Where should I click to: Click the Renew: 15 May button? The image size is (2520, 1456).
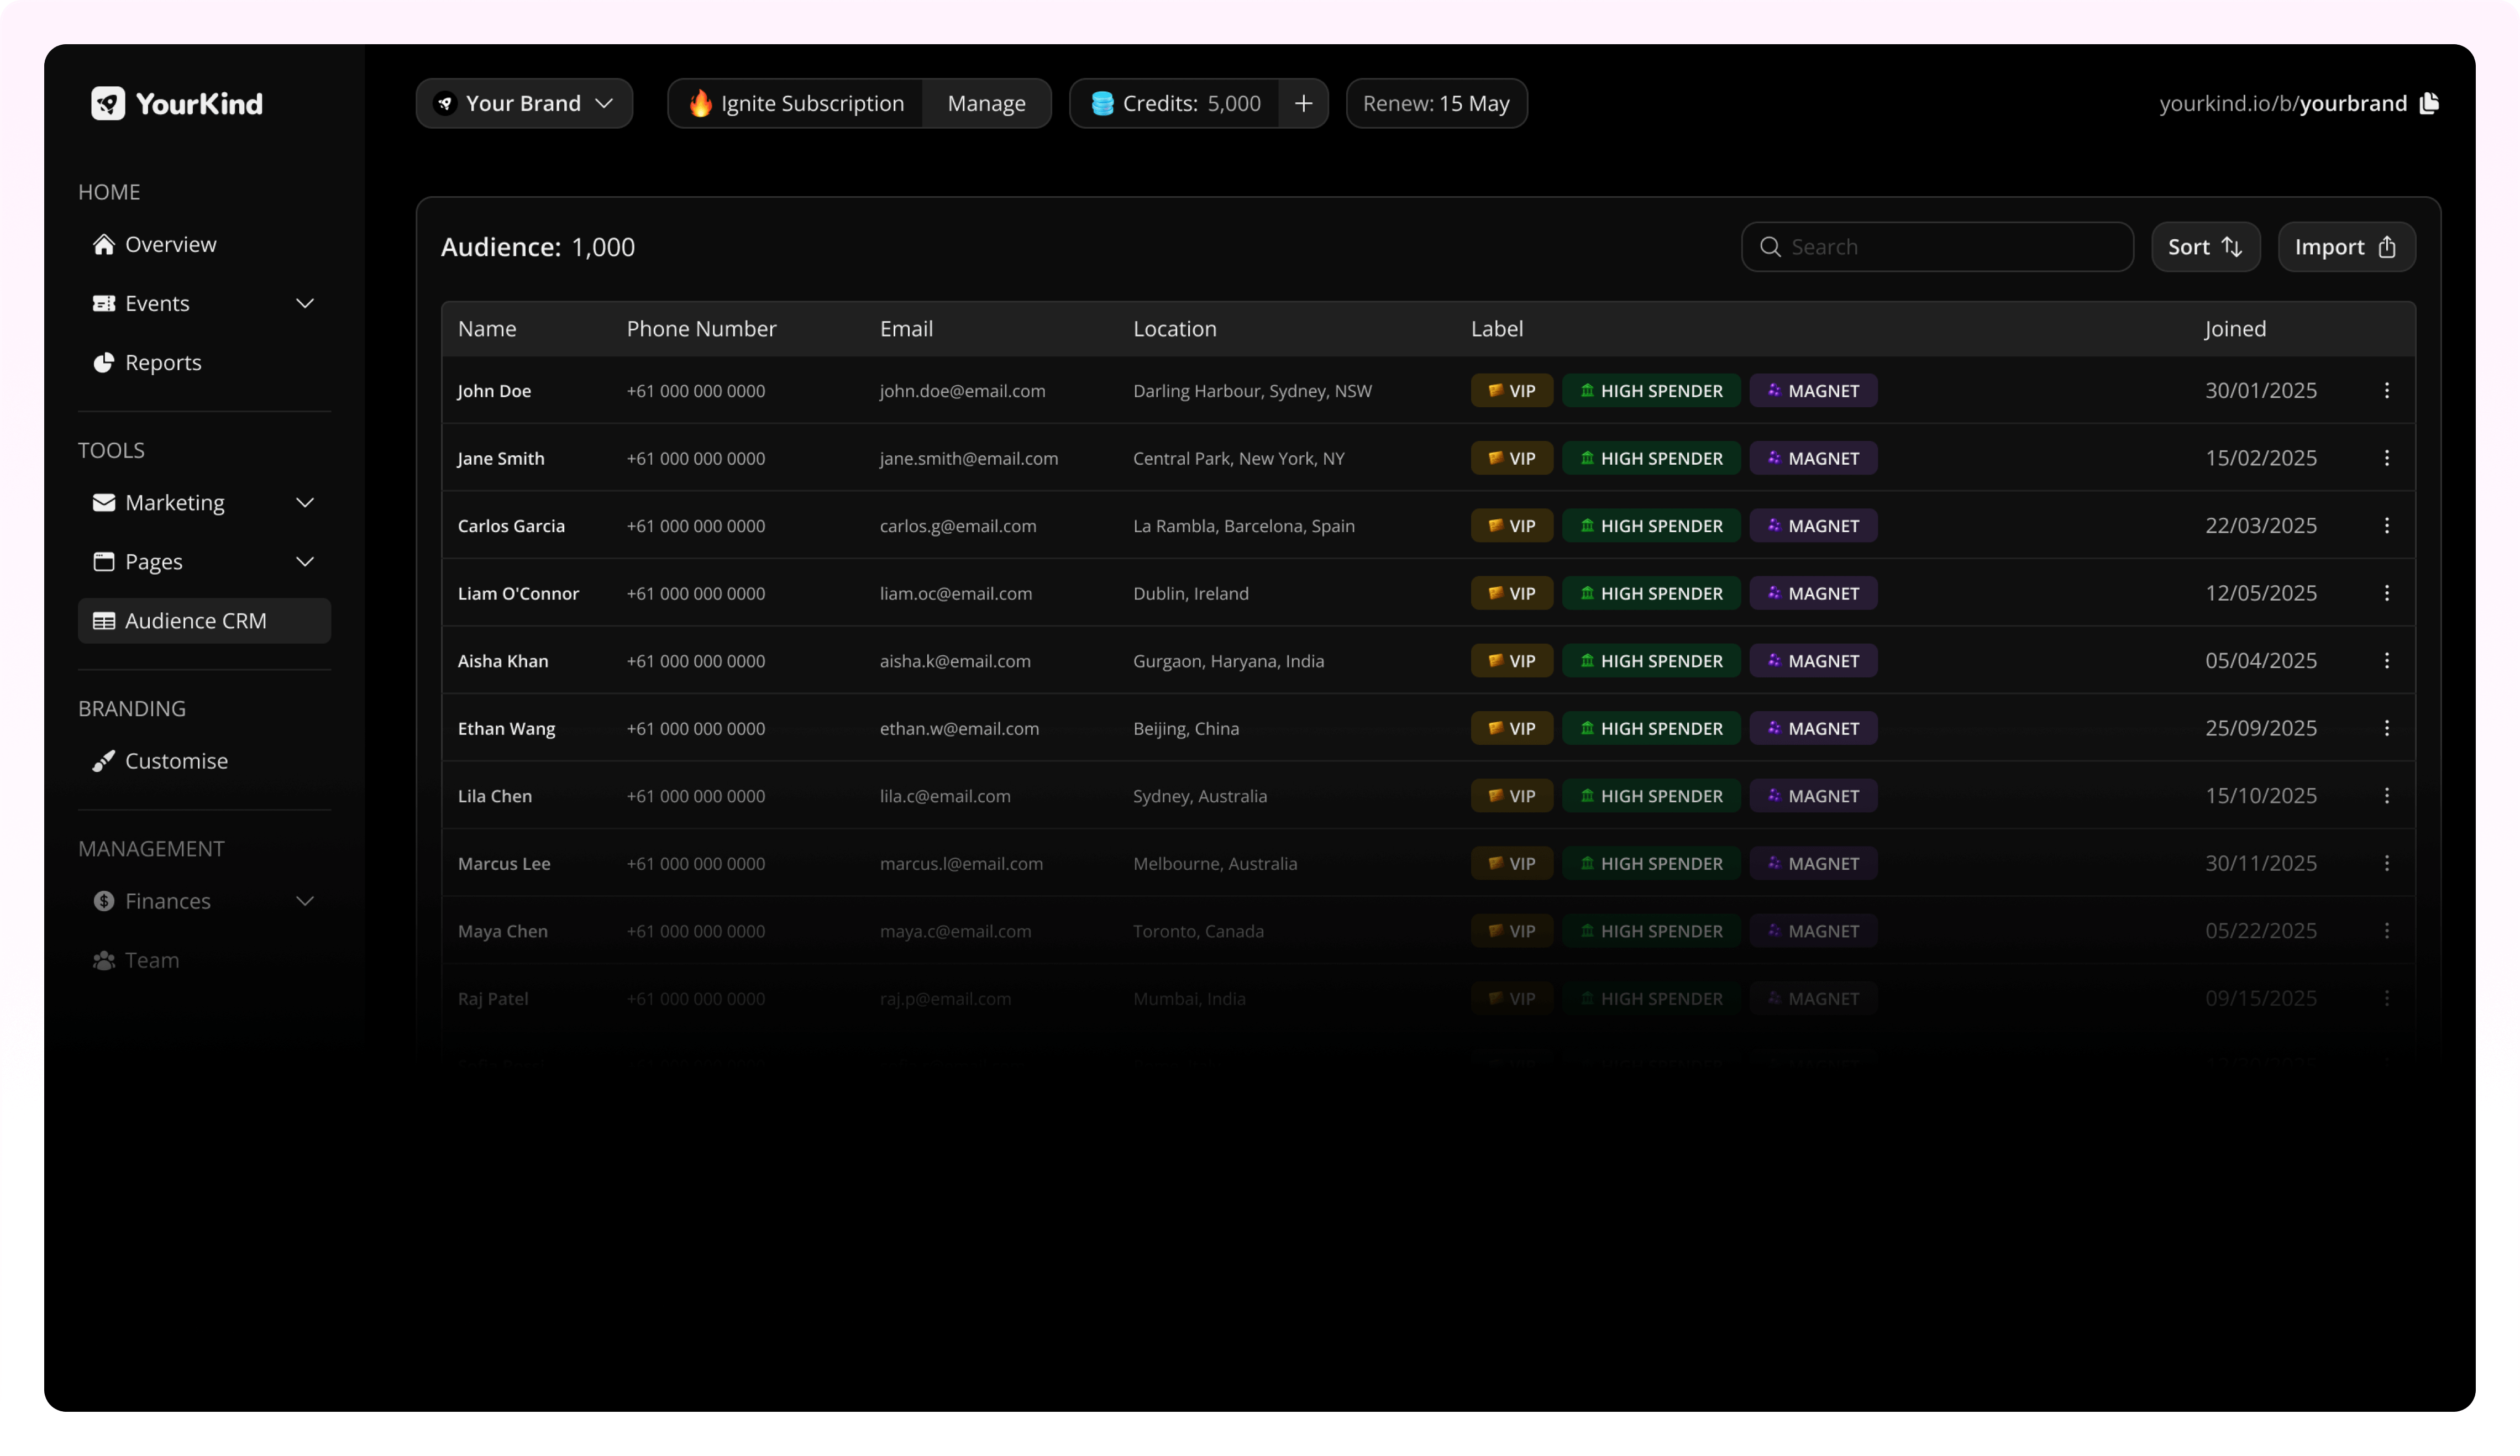1436,103
